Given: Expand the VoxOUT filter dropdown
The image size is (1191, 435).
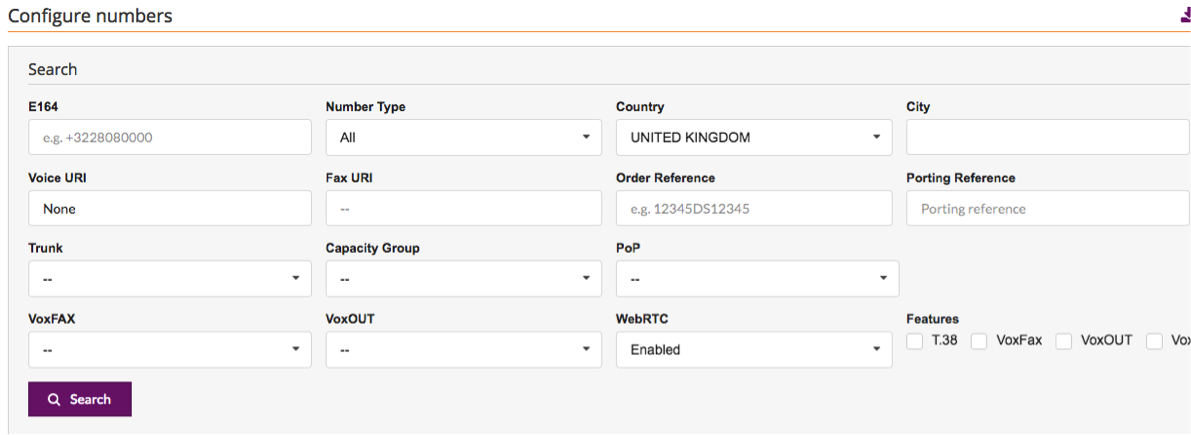Looking at the screenshot, I should pyautogui.click(x=463, y=350).
